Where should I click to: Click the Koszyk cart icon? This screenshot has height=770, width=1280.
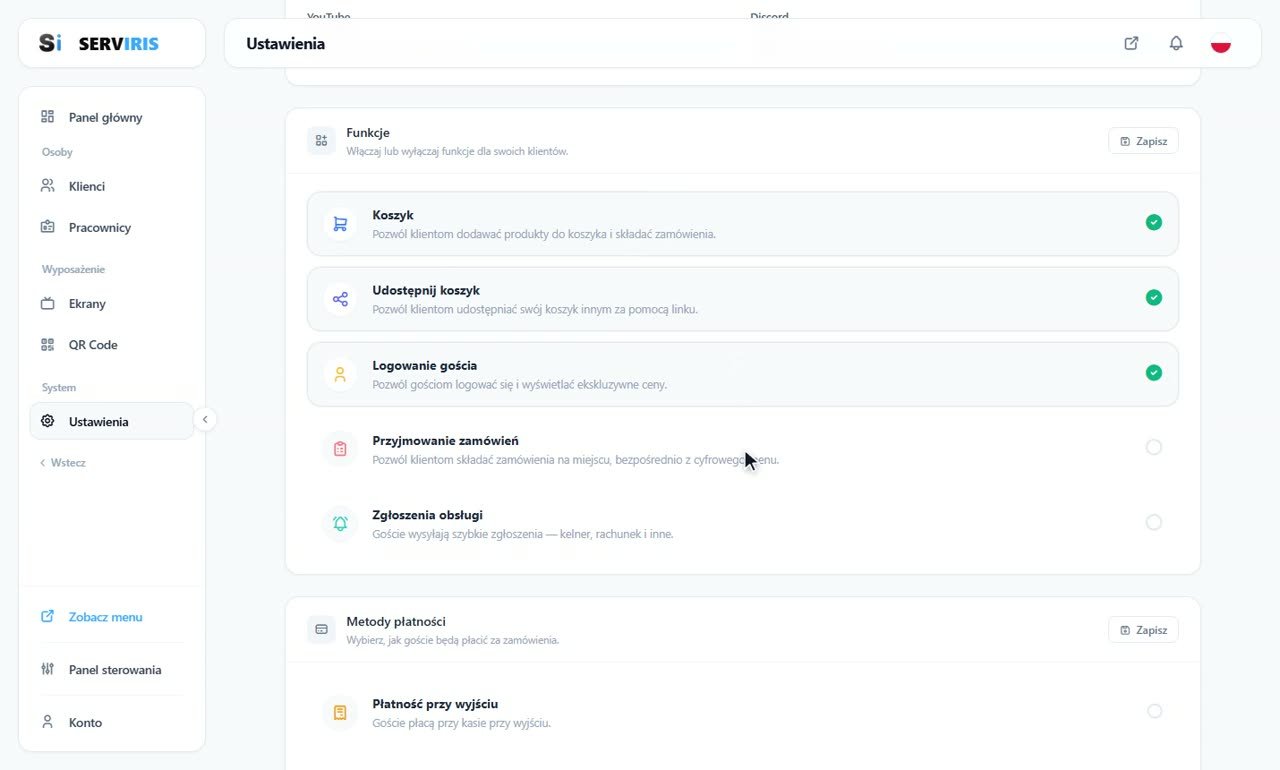coord(340,224)
